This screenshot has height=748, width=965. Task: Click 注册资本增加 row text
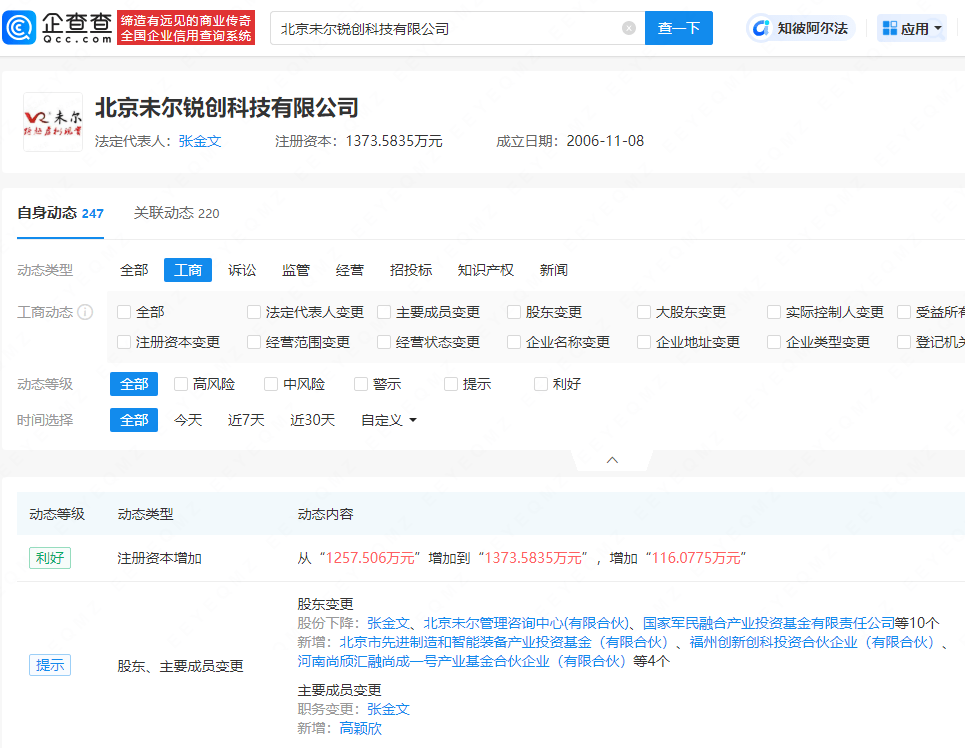[159, 558]
